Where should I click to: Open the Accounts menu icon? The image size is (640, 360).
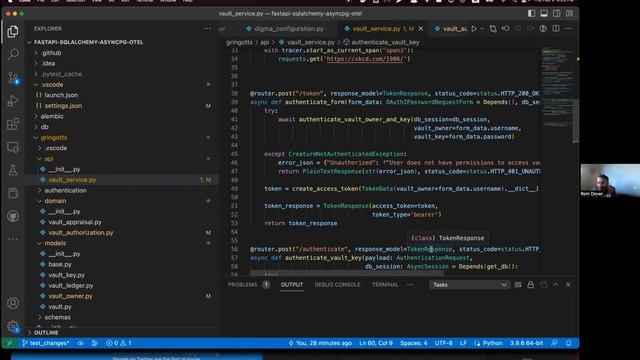13,303
